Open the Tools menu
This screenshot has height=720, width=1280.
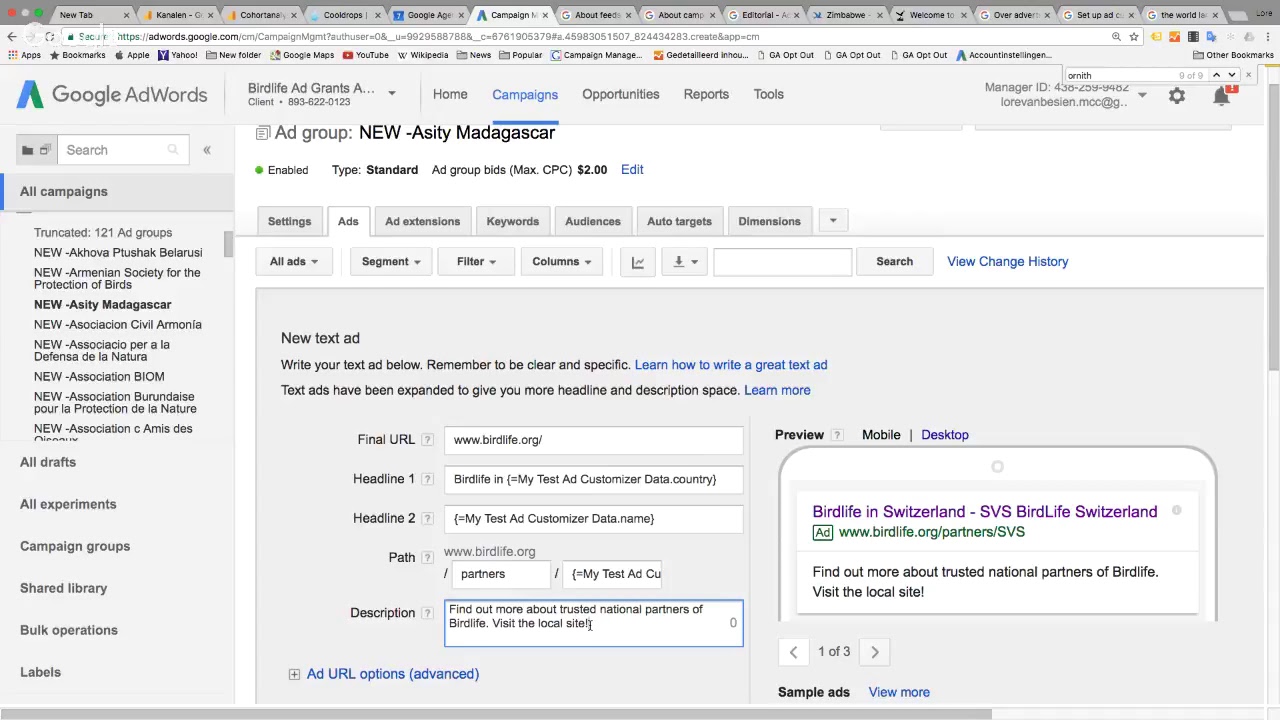tap(768, 94)
